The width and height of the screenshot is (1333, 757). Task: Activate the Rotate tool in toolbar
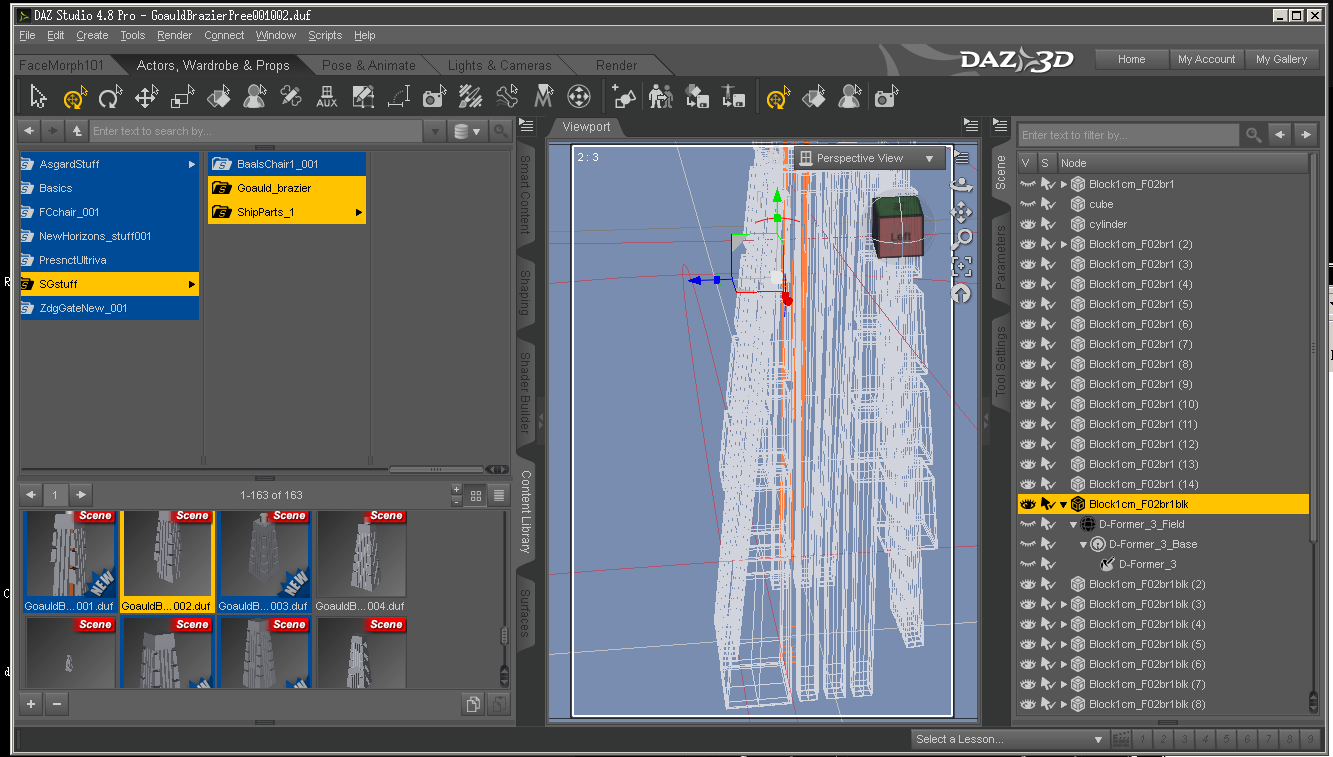tap(110, 97)
